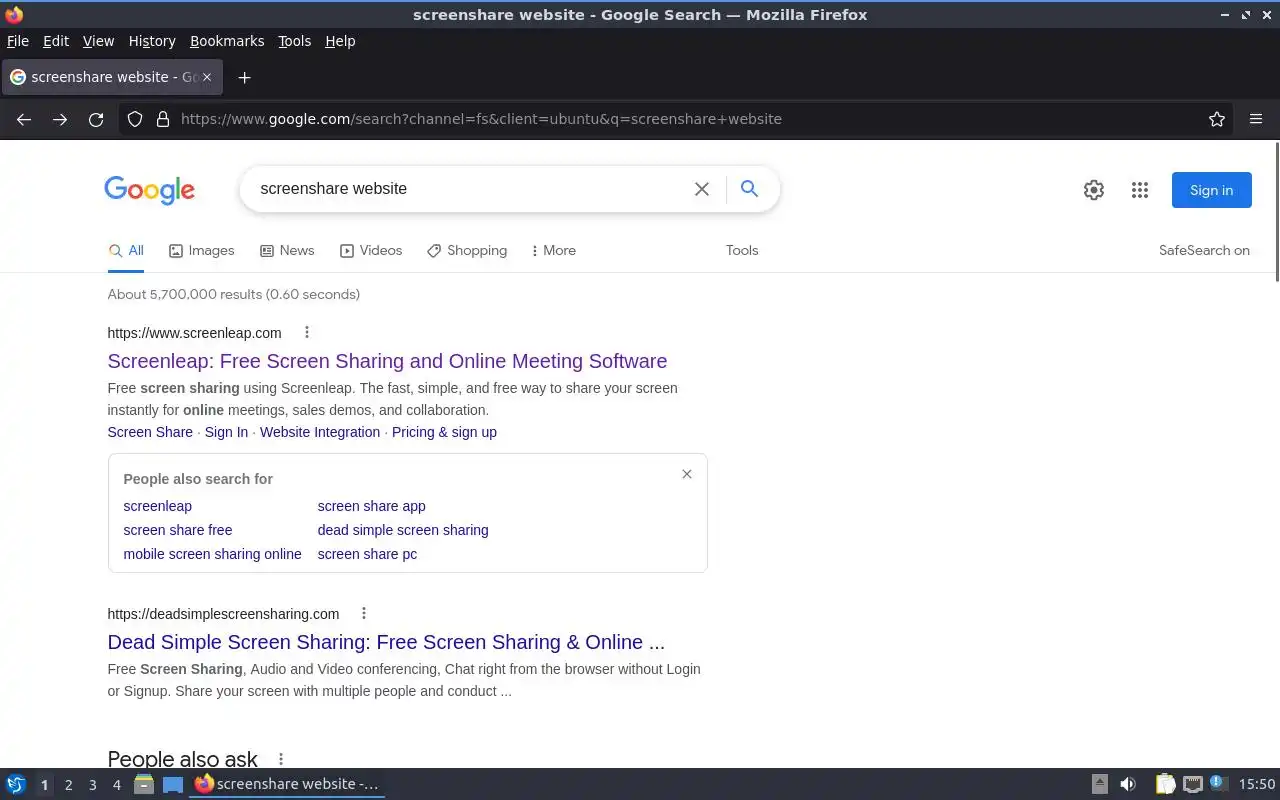
Task: Open the File menu
Action: [18, 41]
